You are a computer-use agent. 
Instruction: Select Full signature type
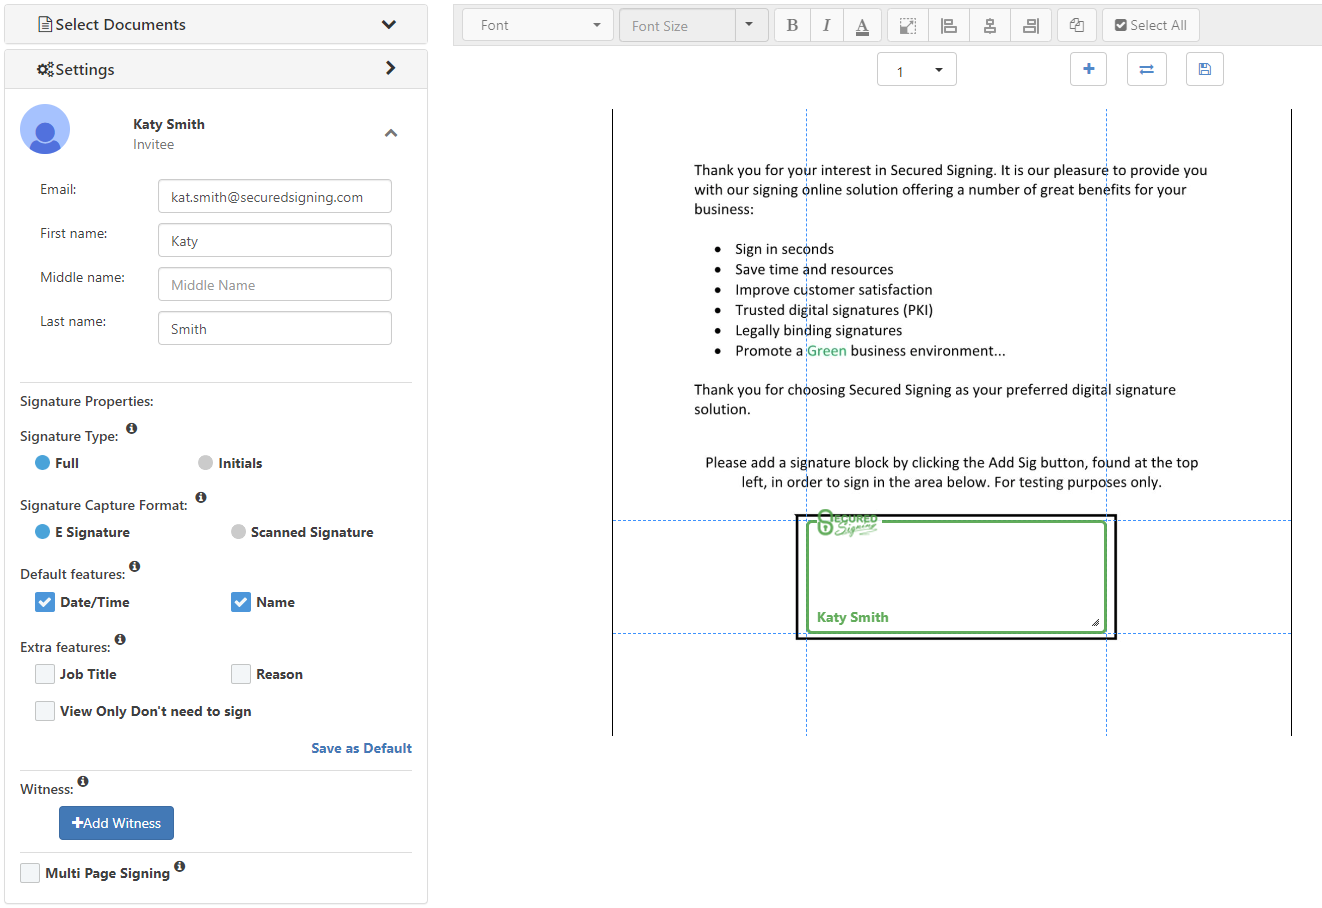pyautogui.click(x=42, y=463)
